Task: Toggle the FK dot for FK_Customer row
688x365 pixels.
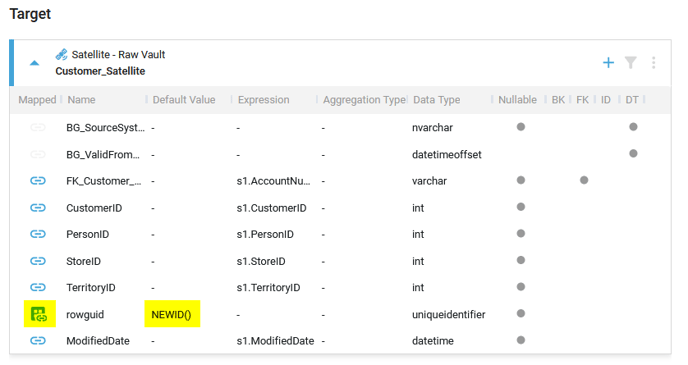Action: 584,180
